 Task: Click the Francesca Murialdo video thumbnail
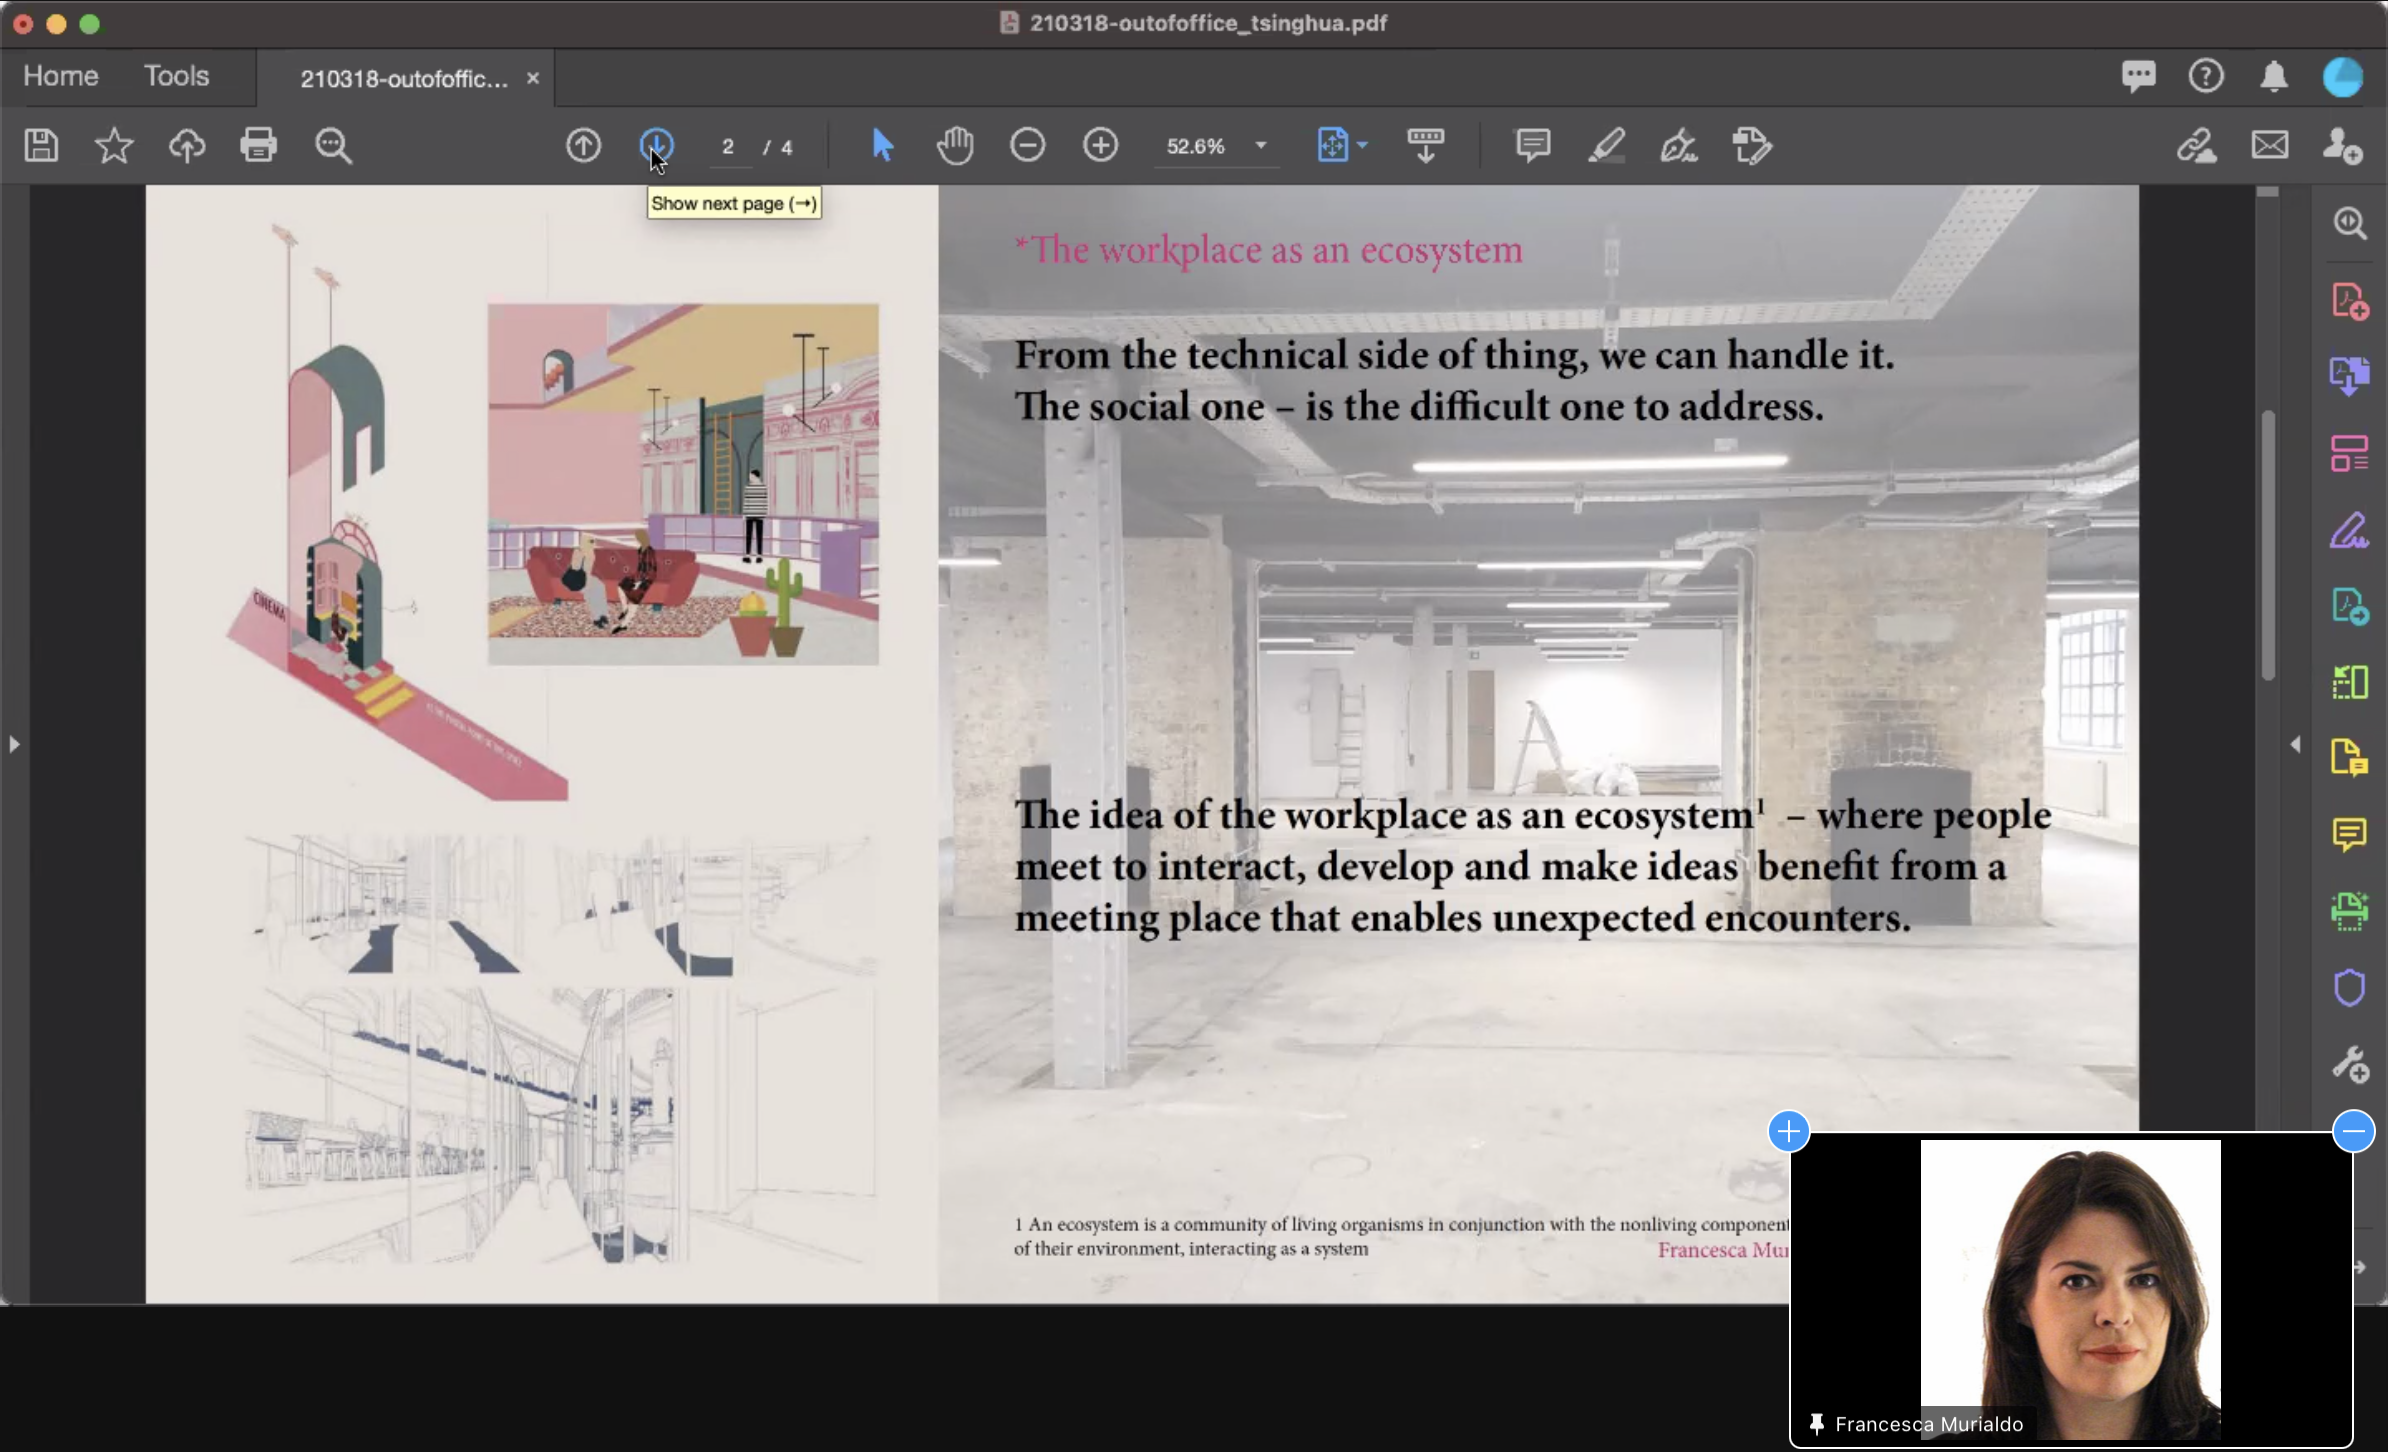[x=2071, y=1290]
